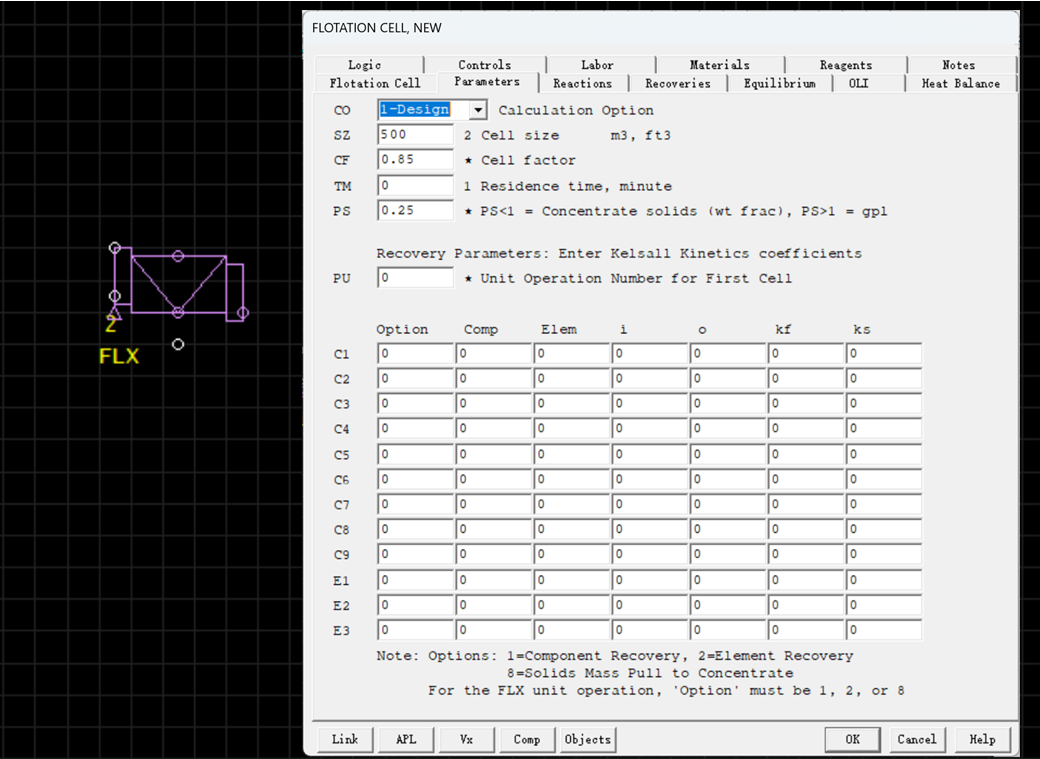Select the flotation cell FLX unit icon

click(178, 285)
